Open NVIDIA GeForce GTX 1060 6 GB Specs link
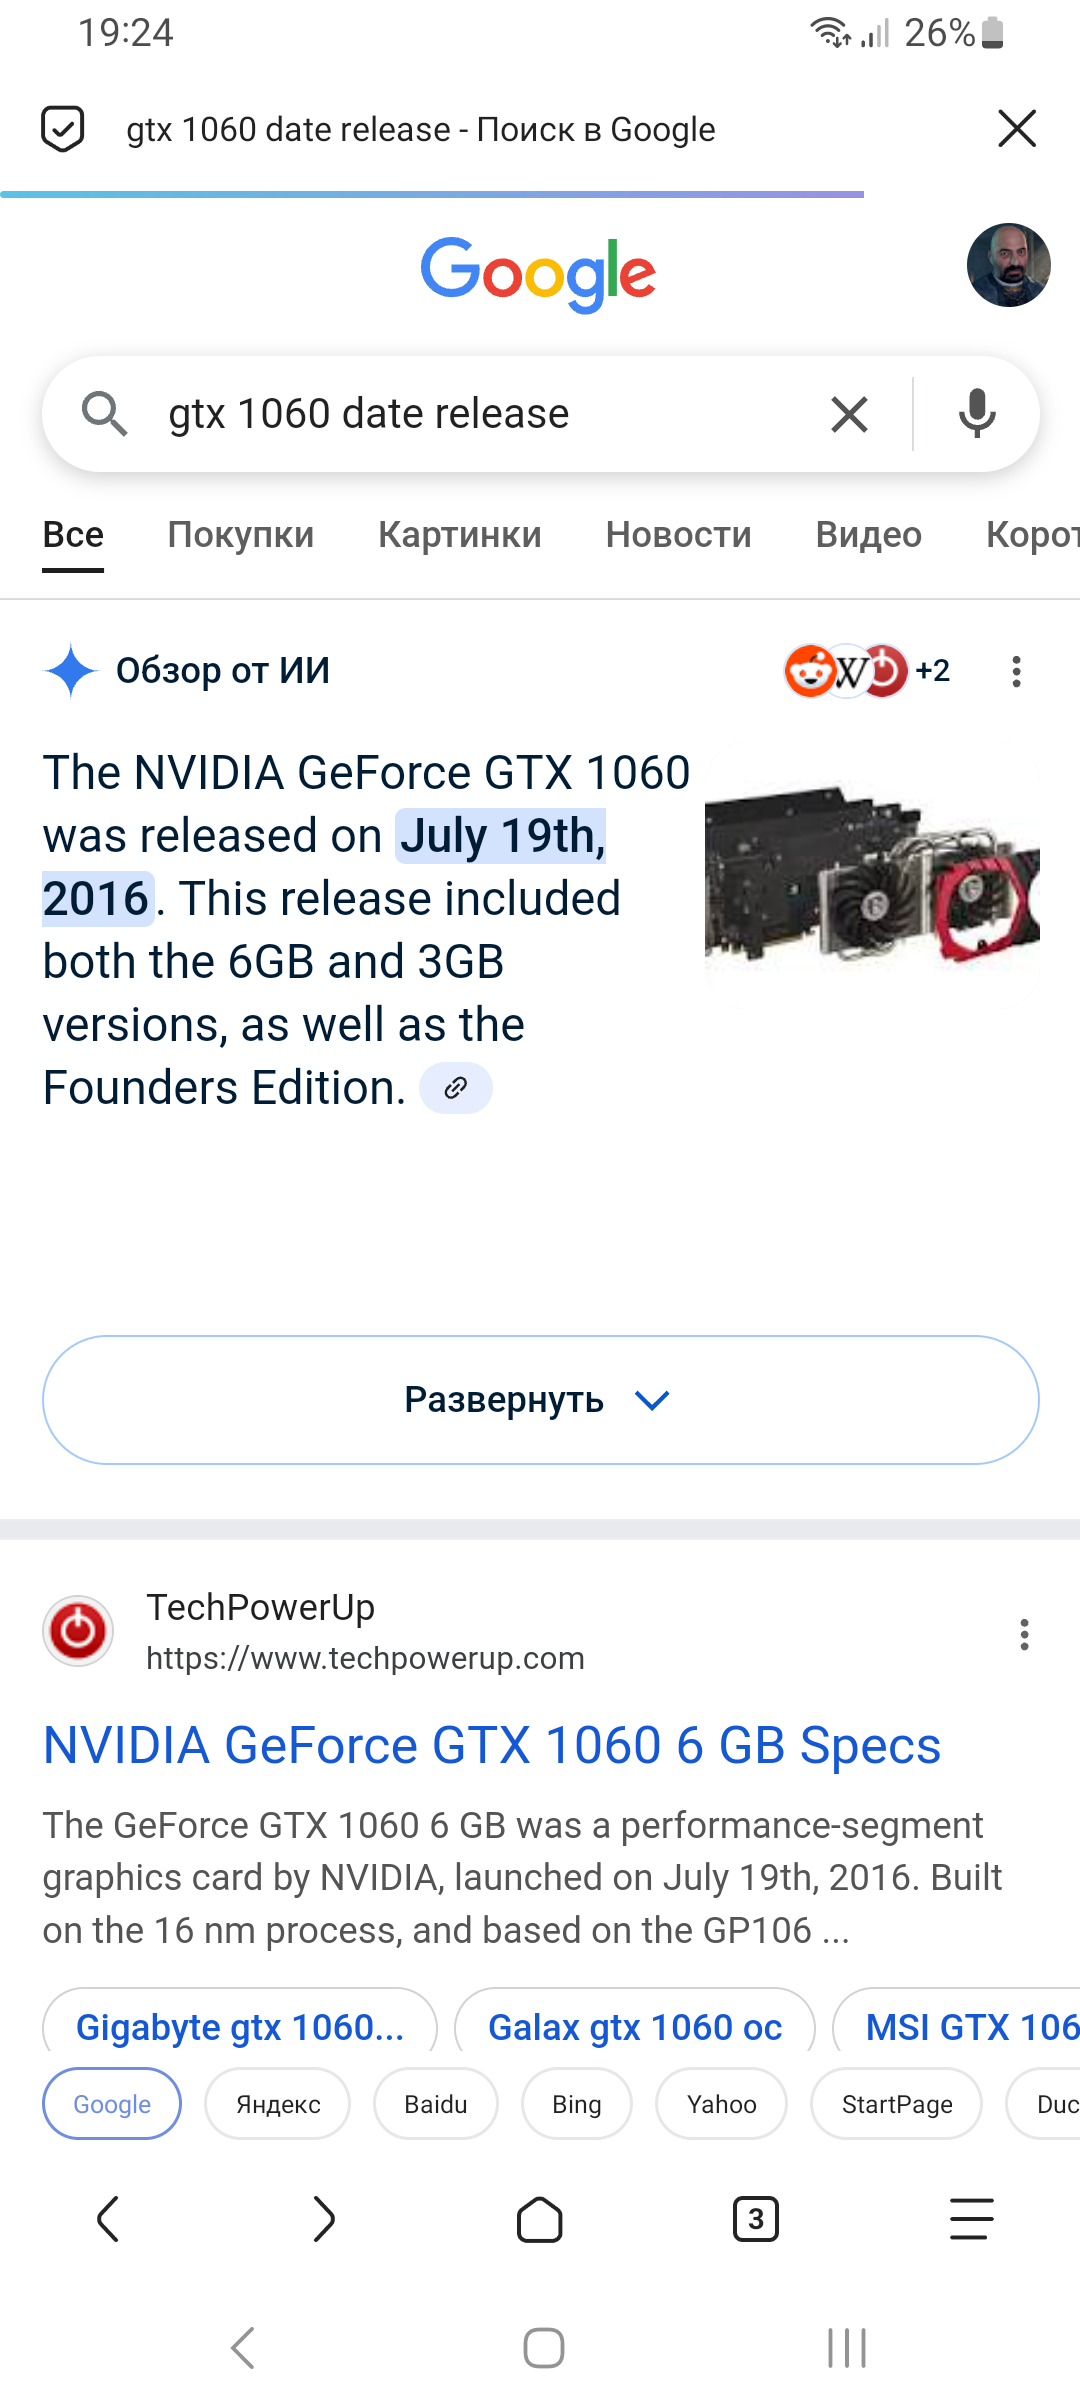Image resolution: width=1080 pixels, height=2408 pixels. [492, 1746]
